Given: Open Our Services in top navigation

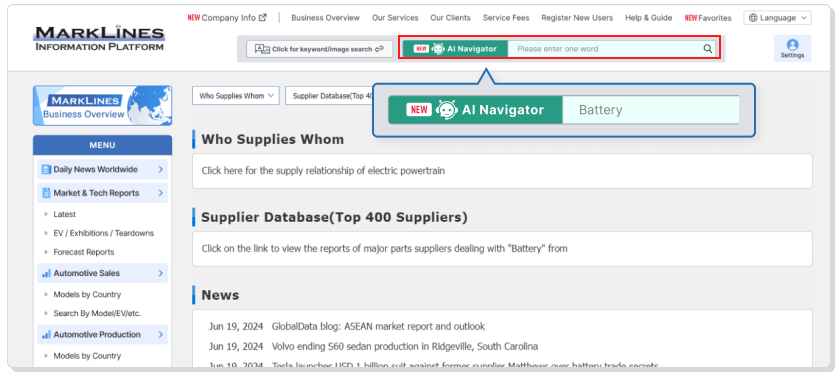Looking at the screenshot, I should [395, 18].
